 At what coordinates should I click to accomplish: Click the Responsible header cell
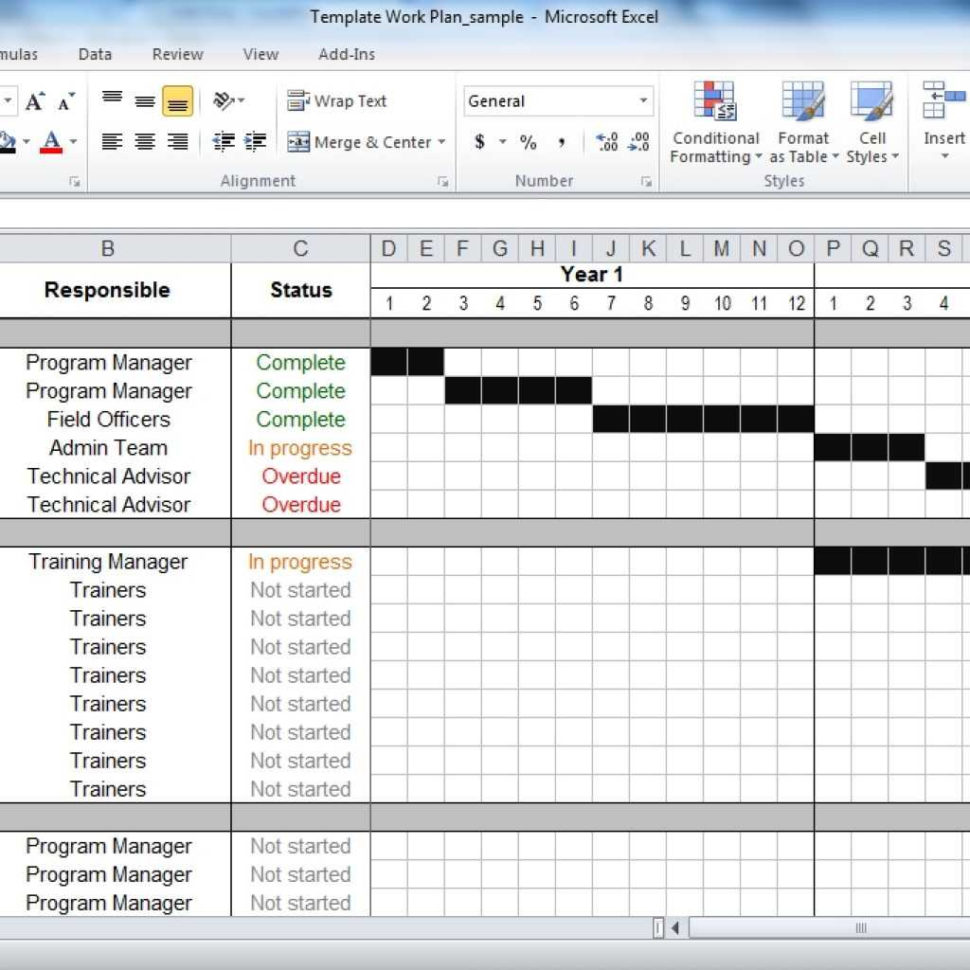(108, 290)
